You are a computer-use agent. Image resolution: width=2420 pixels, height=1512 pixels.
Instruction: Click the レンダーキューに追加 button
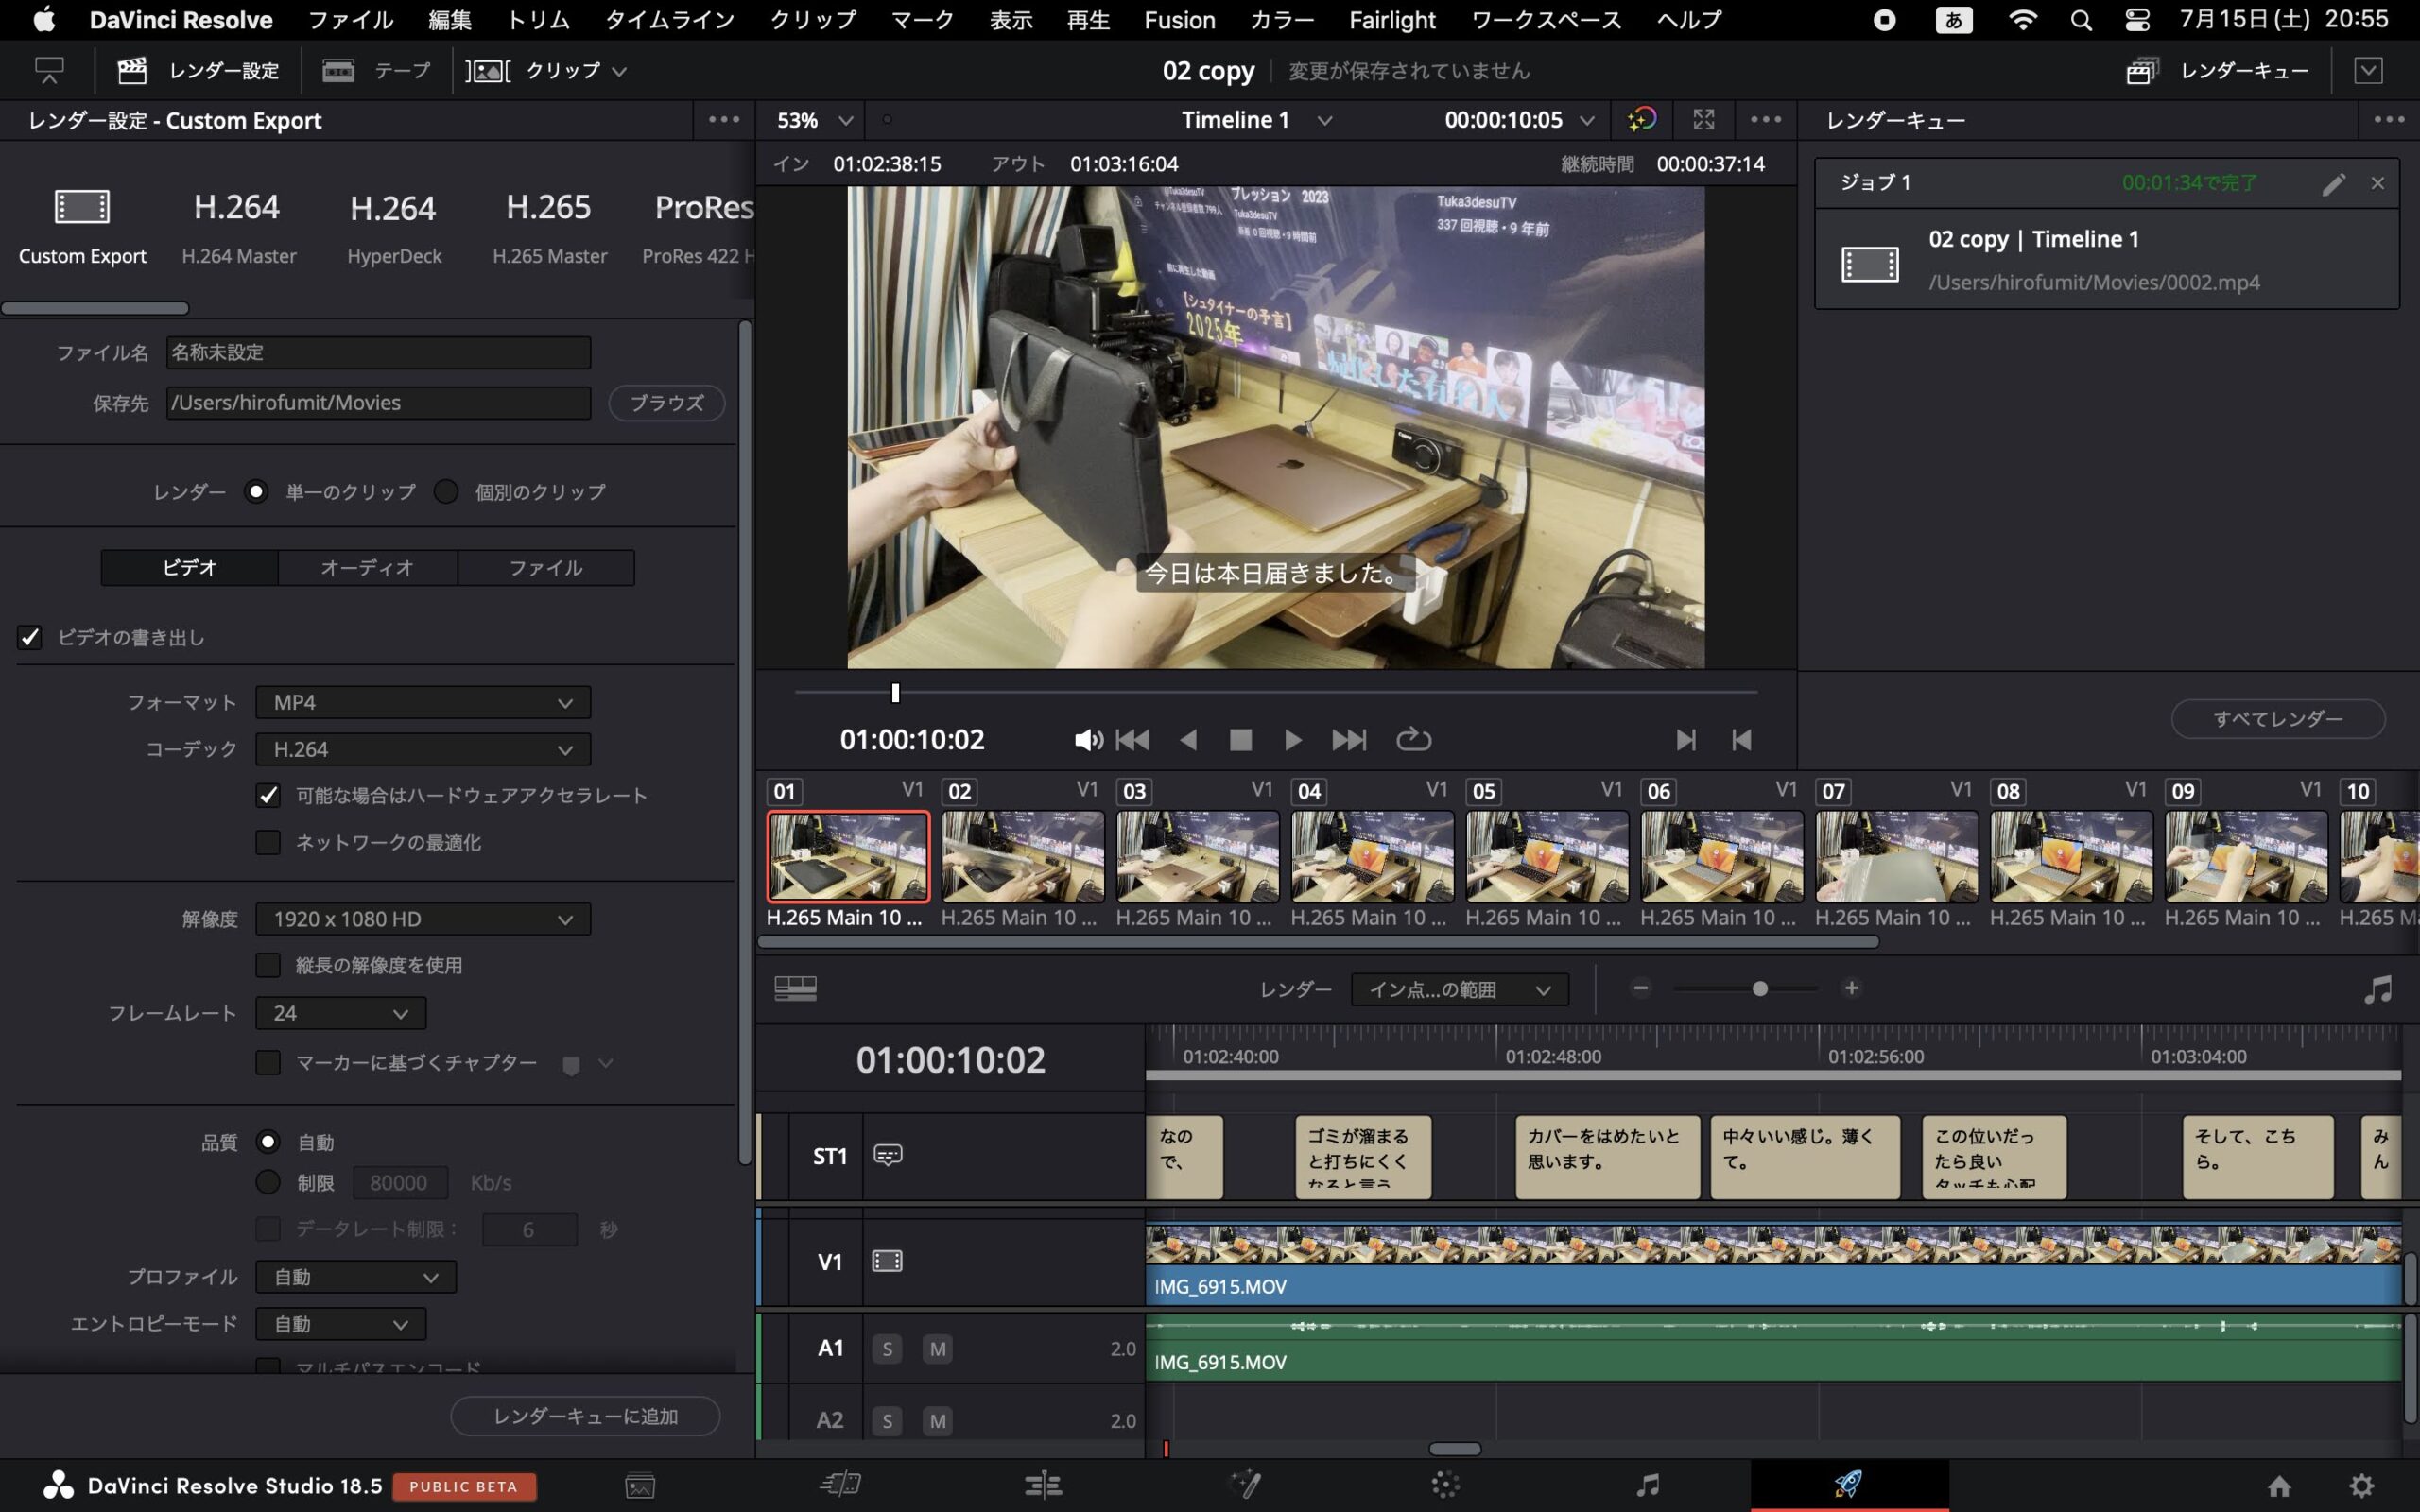(585, 1416)
